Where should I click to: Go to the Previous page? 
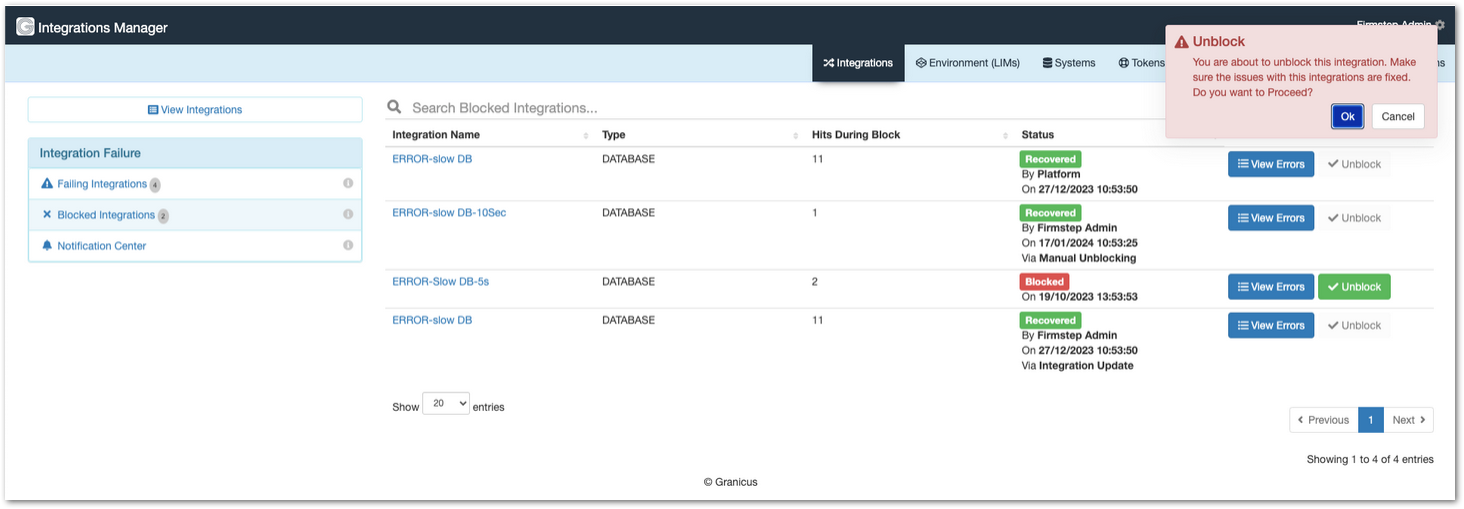pos(1324,420)
